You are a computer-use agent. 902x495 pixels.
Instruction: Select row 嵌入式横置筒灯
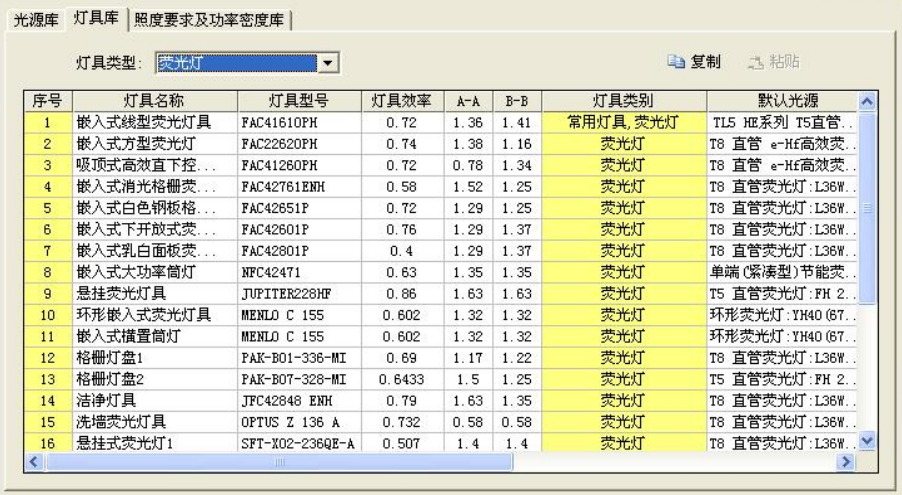[441, 337]
